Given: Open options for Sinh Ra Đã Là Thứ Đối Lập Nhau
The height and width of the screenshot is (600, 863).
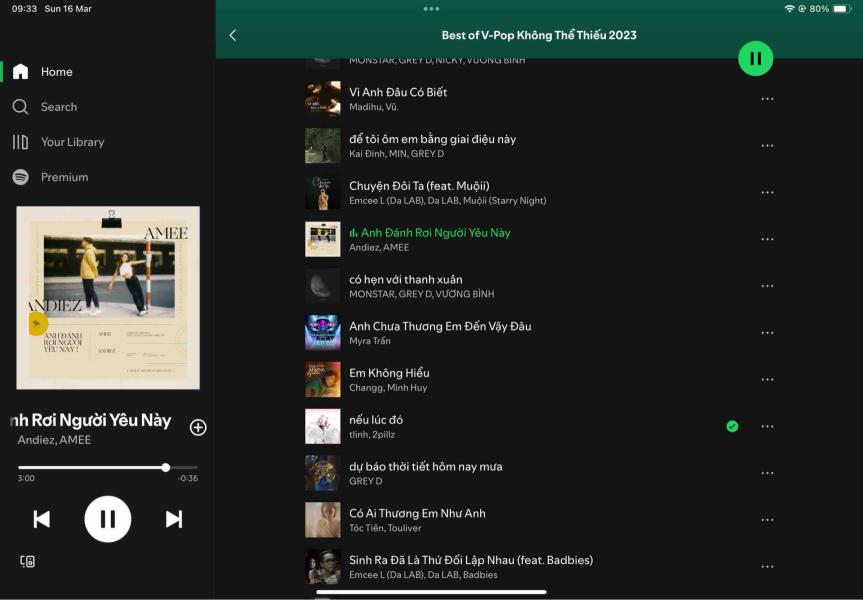Looking at the screenshot, I should pyautogui.click(x=767, y=567).
